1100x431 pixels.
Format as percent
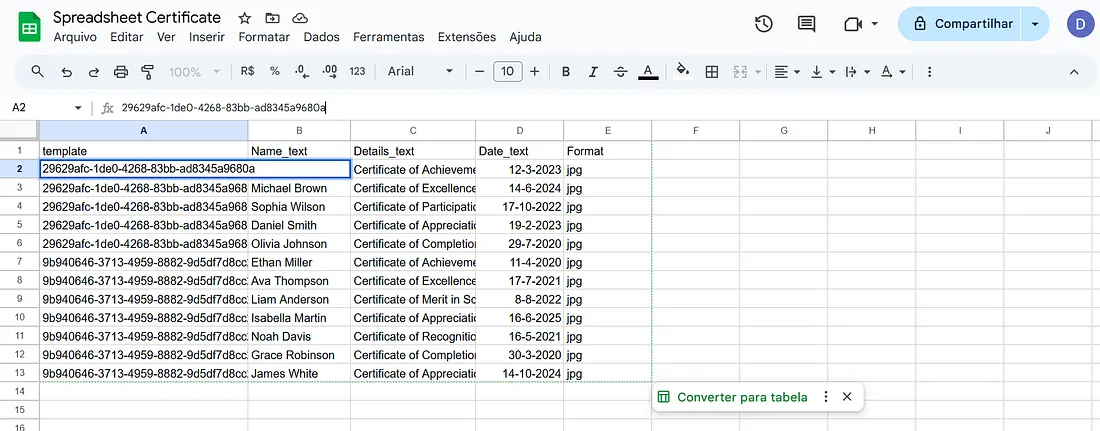[275, 71]
